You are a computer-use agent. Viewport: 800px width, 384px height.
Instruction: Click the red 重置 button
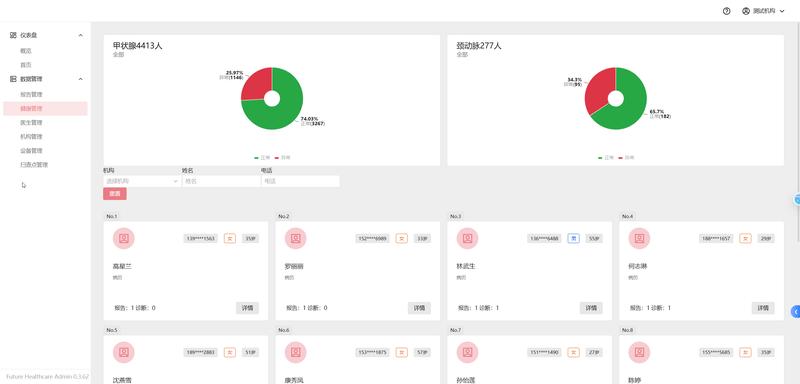pyautogui.click(x=115, y=194)
